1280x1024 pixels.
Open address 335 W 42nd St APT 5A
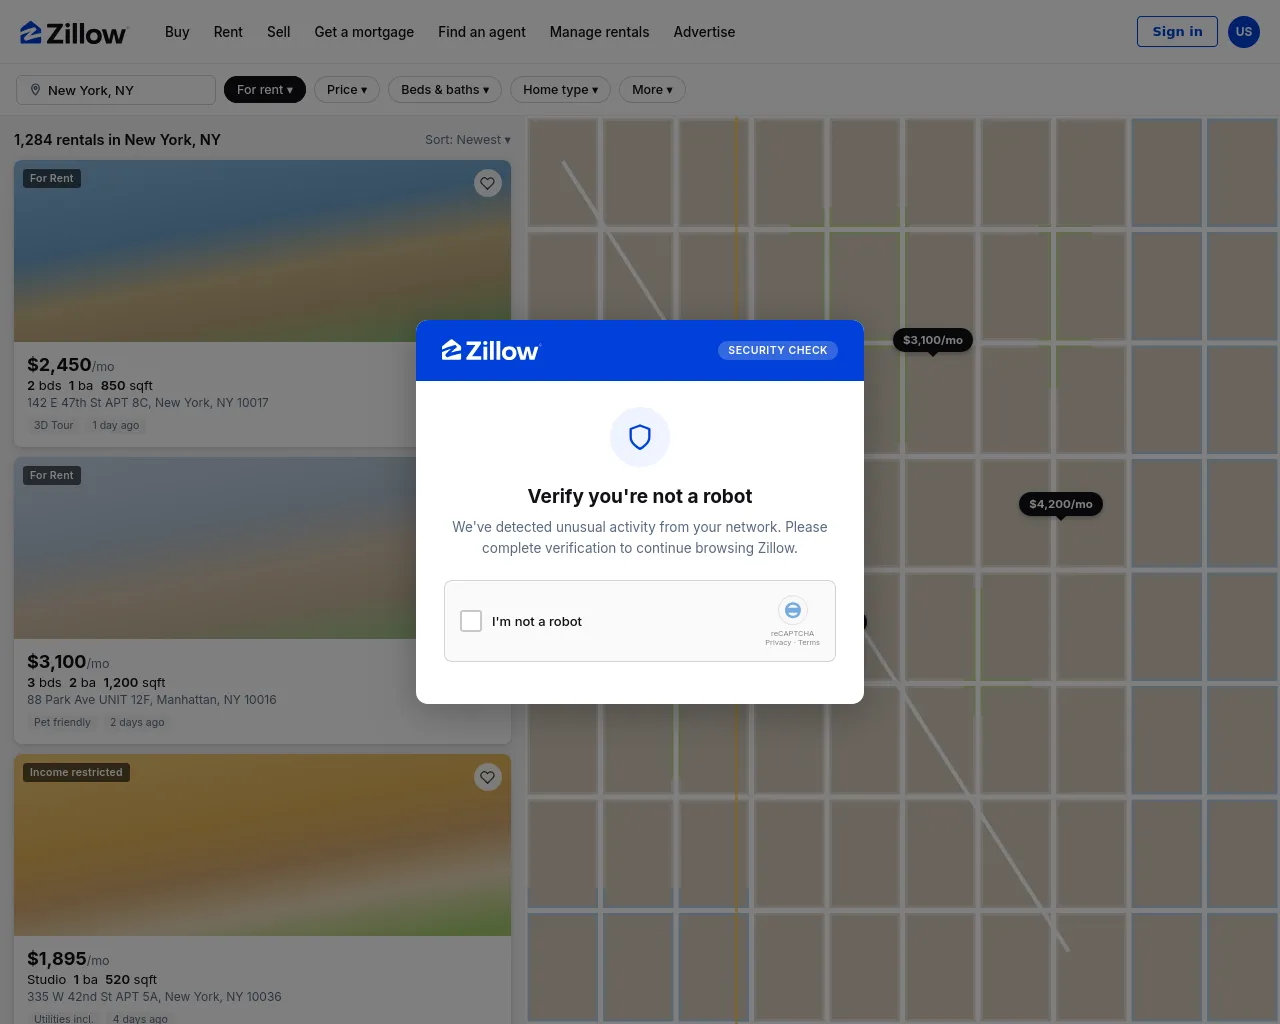click(154, 997)
